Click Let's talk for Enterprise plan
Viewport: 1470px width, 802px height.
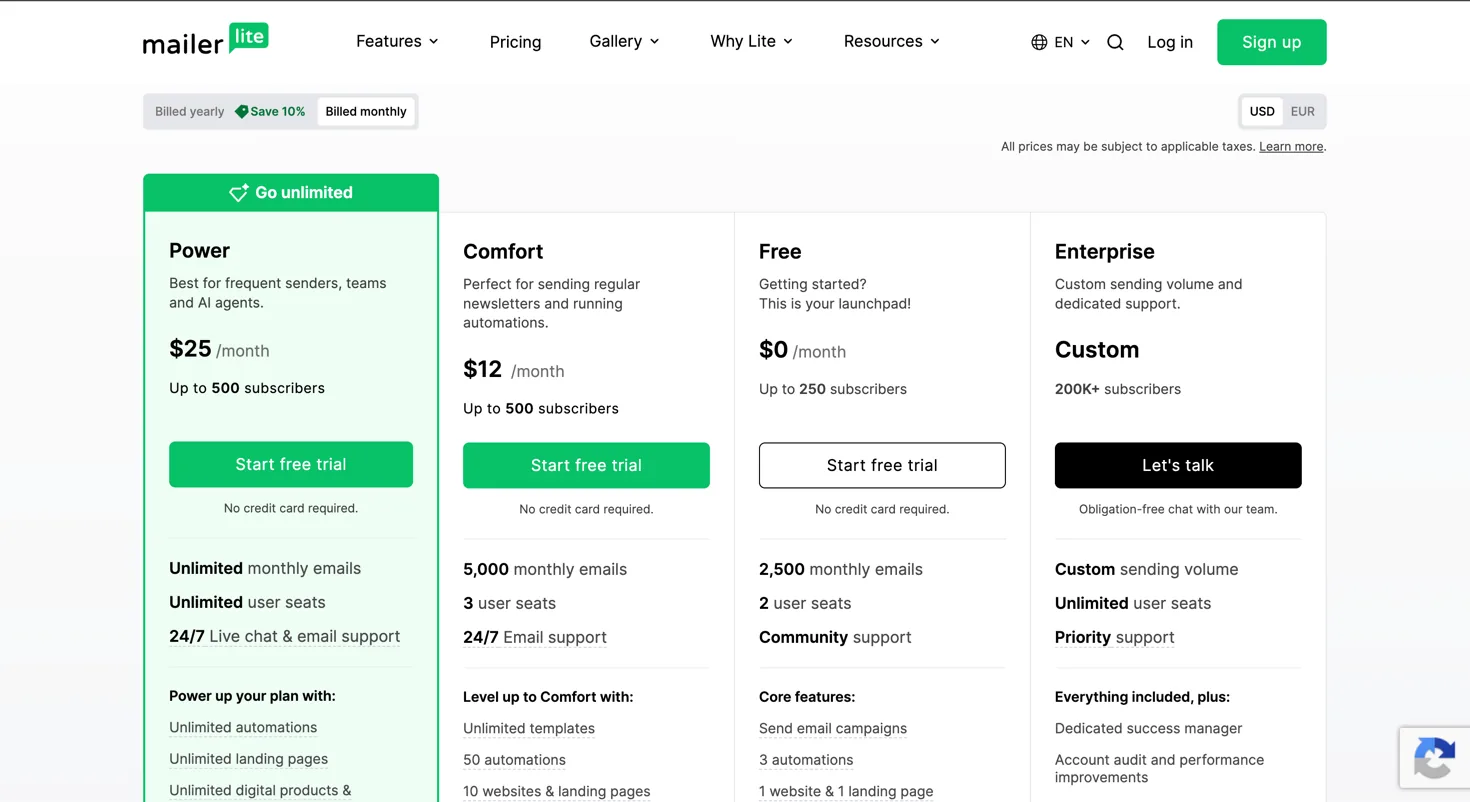pos(1178,465)
